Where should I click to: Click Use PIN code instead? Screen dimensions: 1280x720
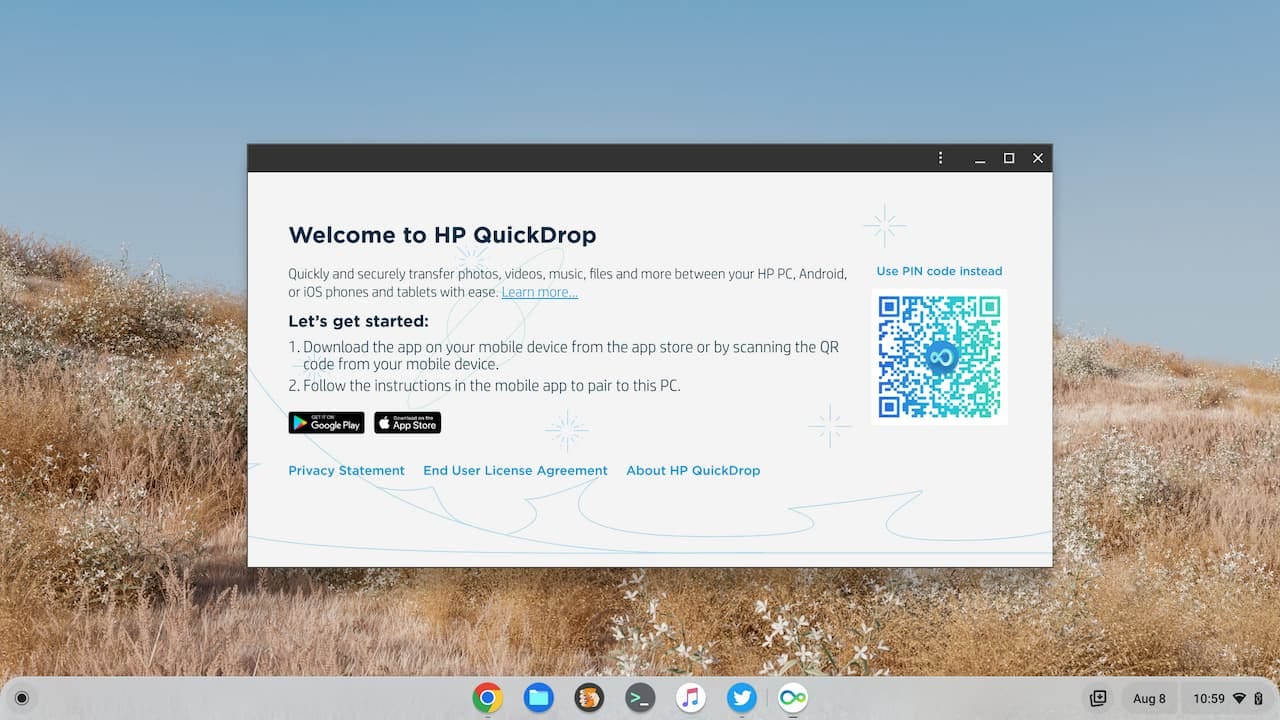(939, 271)
